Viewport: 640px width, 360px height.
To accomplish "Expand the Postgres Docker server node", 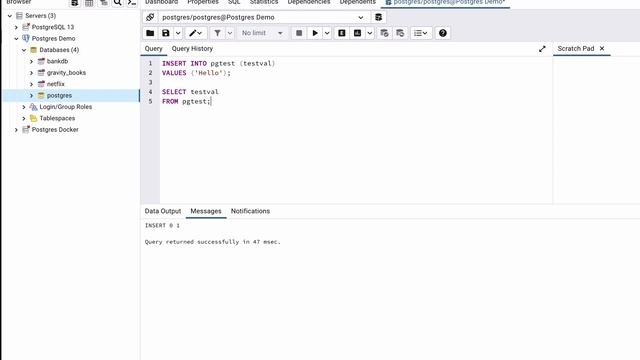I will click(16, 130).
